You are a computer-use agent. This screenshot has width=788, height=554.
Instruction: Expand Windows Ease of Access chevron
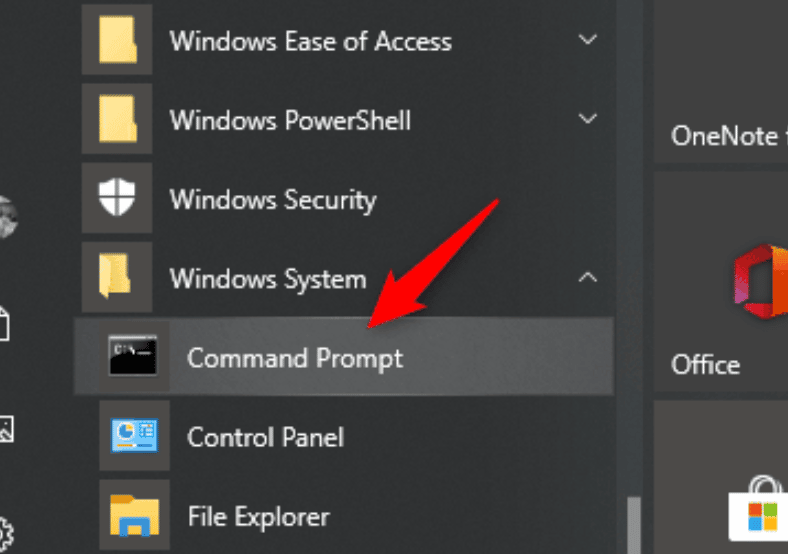tap(587, 39)
